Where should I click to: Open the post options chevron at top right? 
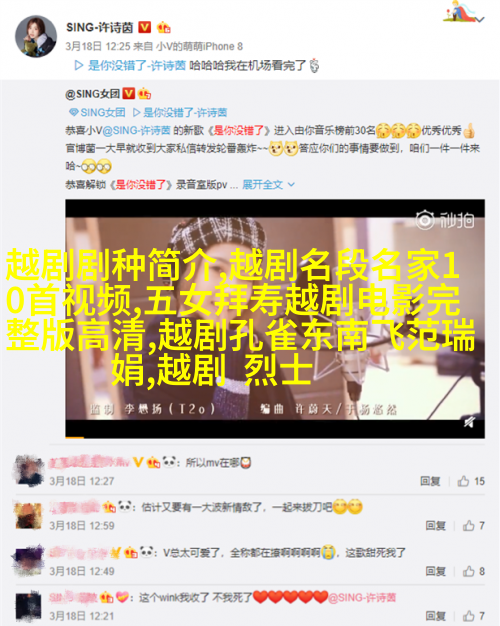(481, 19)
